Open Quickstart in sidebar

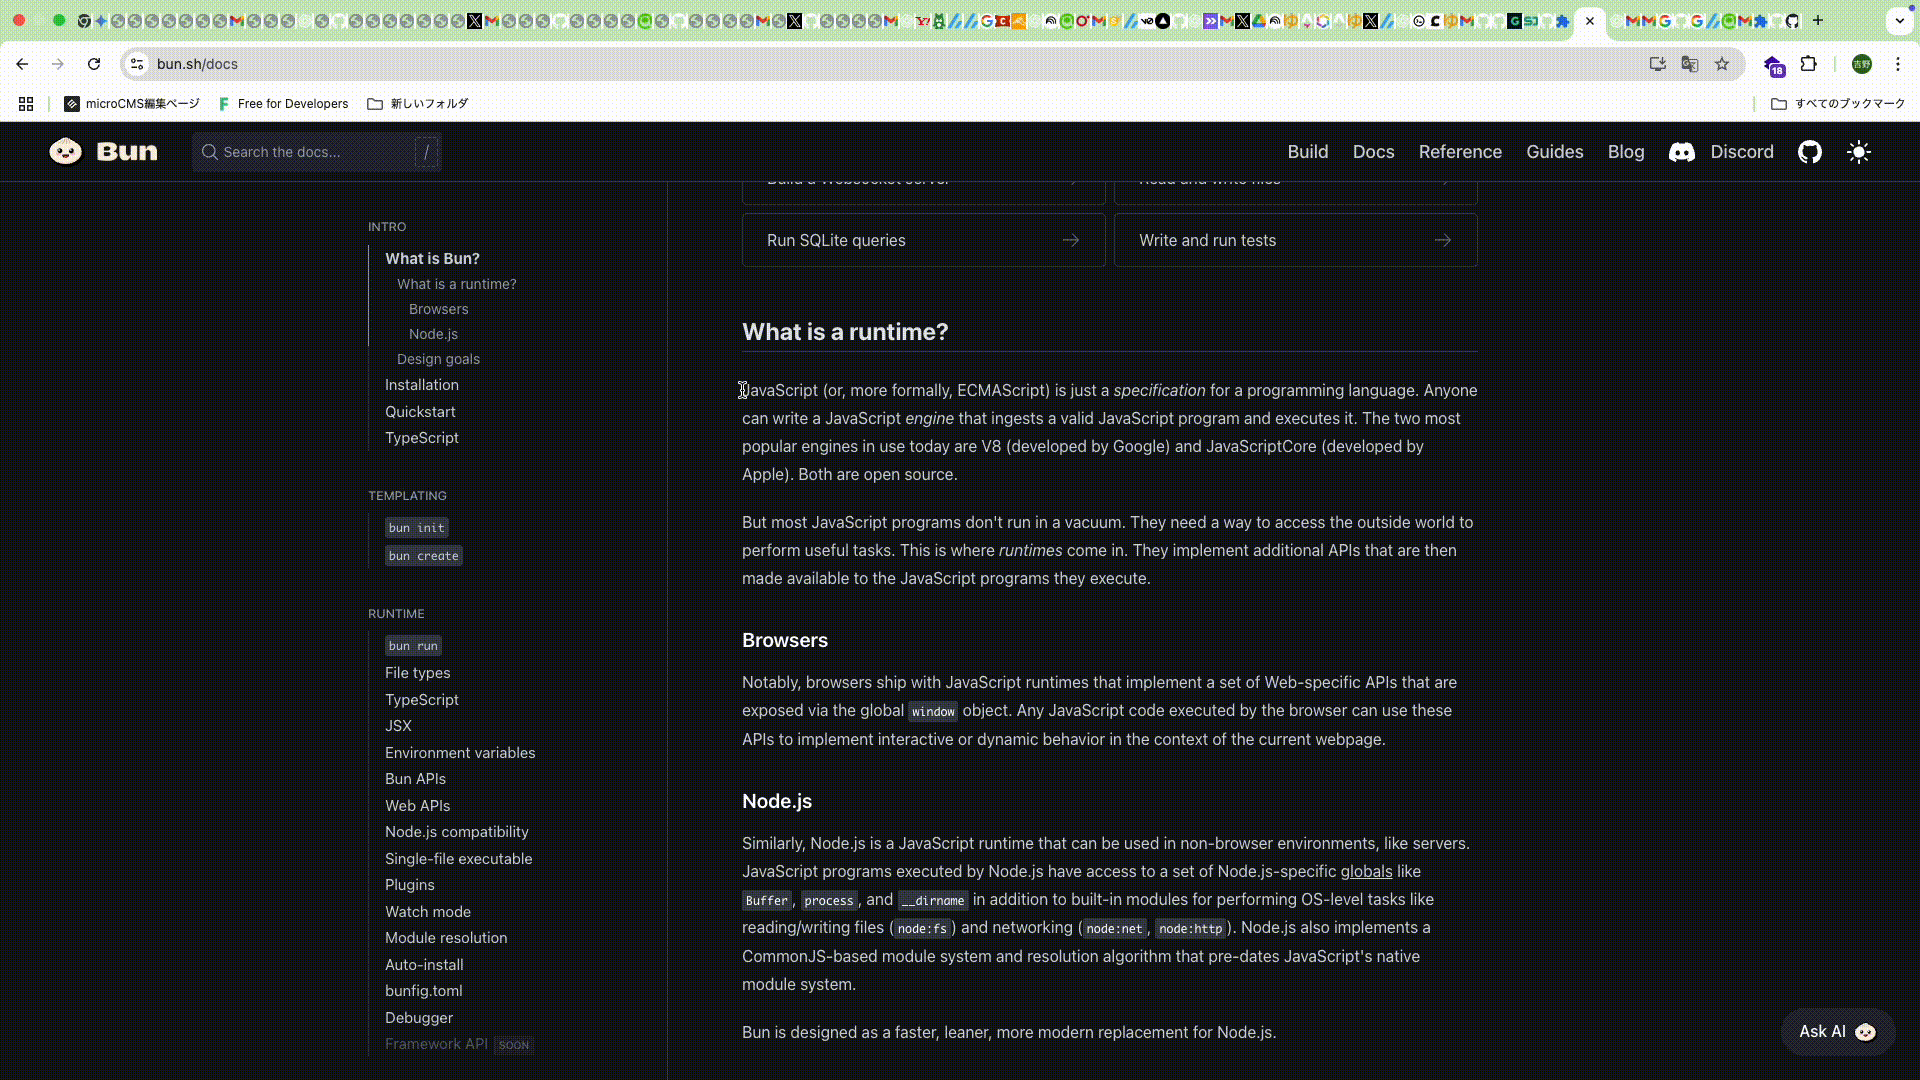click(x=420, y=412)
